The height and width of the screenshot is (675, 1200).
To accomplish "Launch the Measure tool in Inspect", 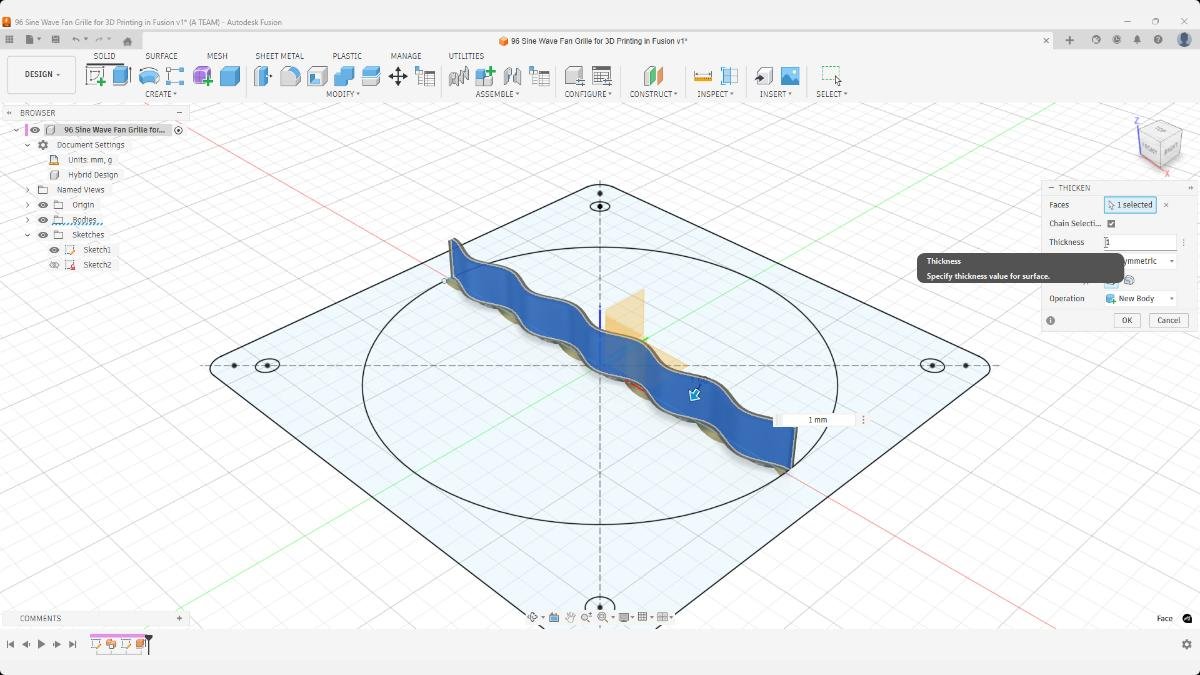I will [x=702, y=74].
